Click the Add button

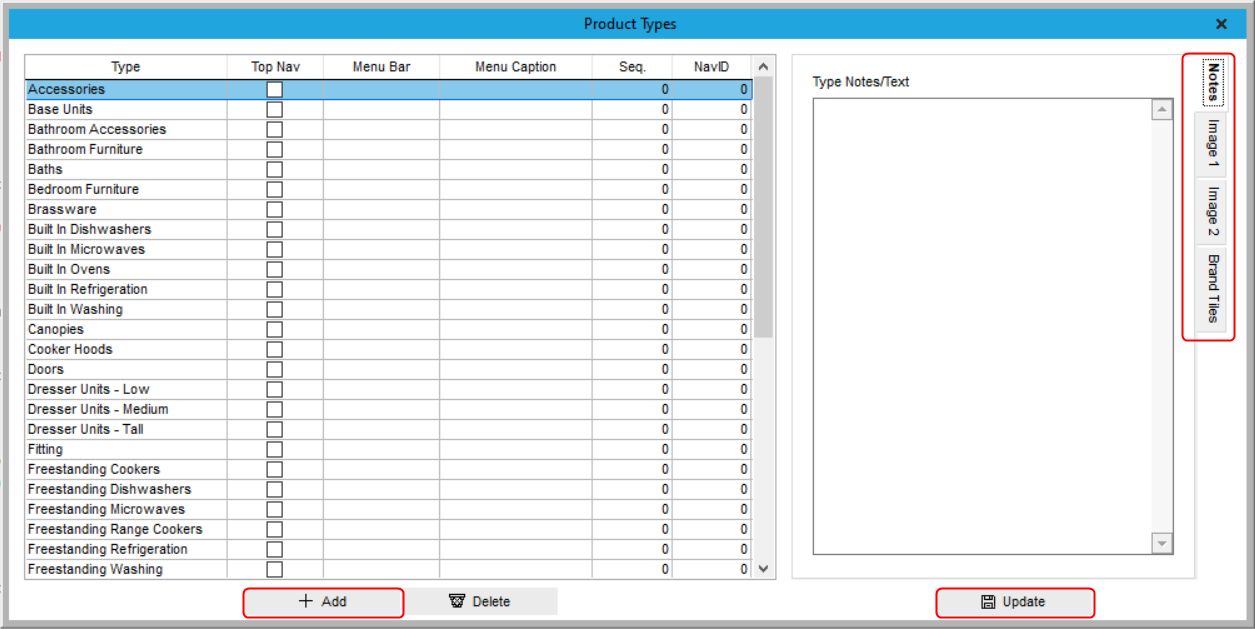tap(323, 602)
